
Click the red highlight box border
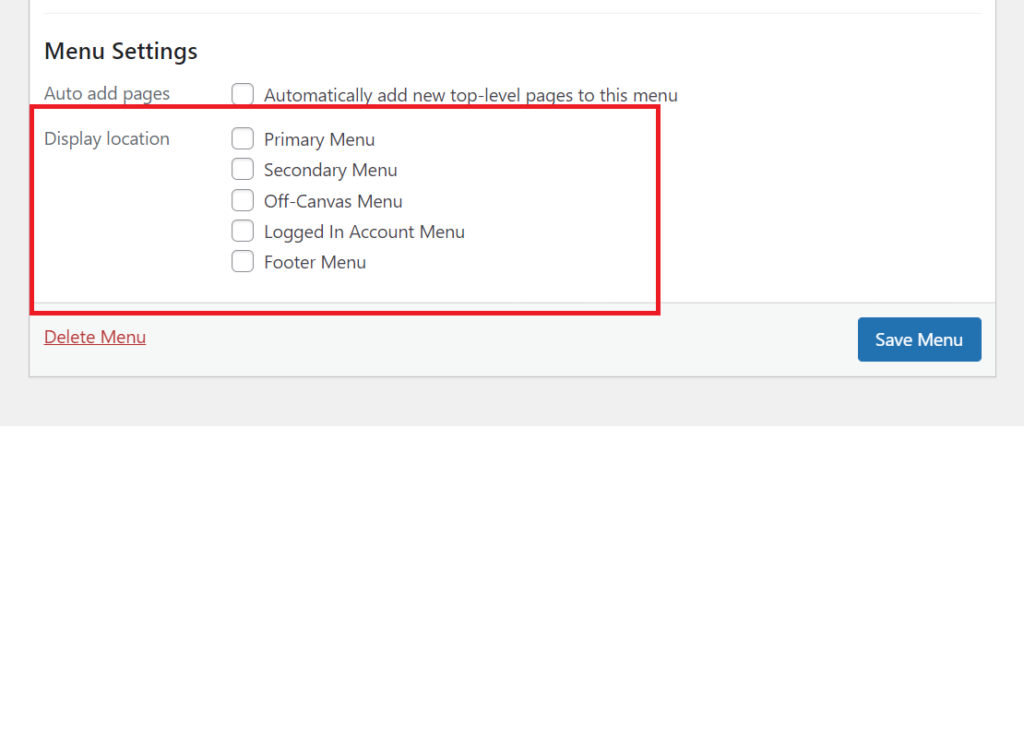coord(657,210)
